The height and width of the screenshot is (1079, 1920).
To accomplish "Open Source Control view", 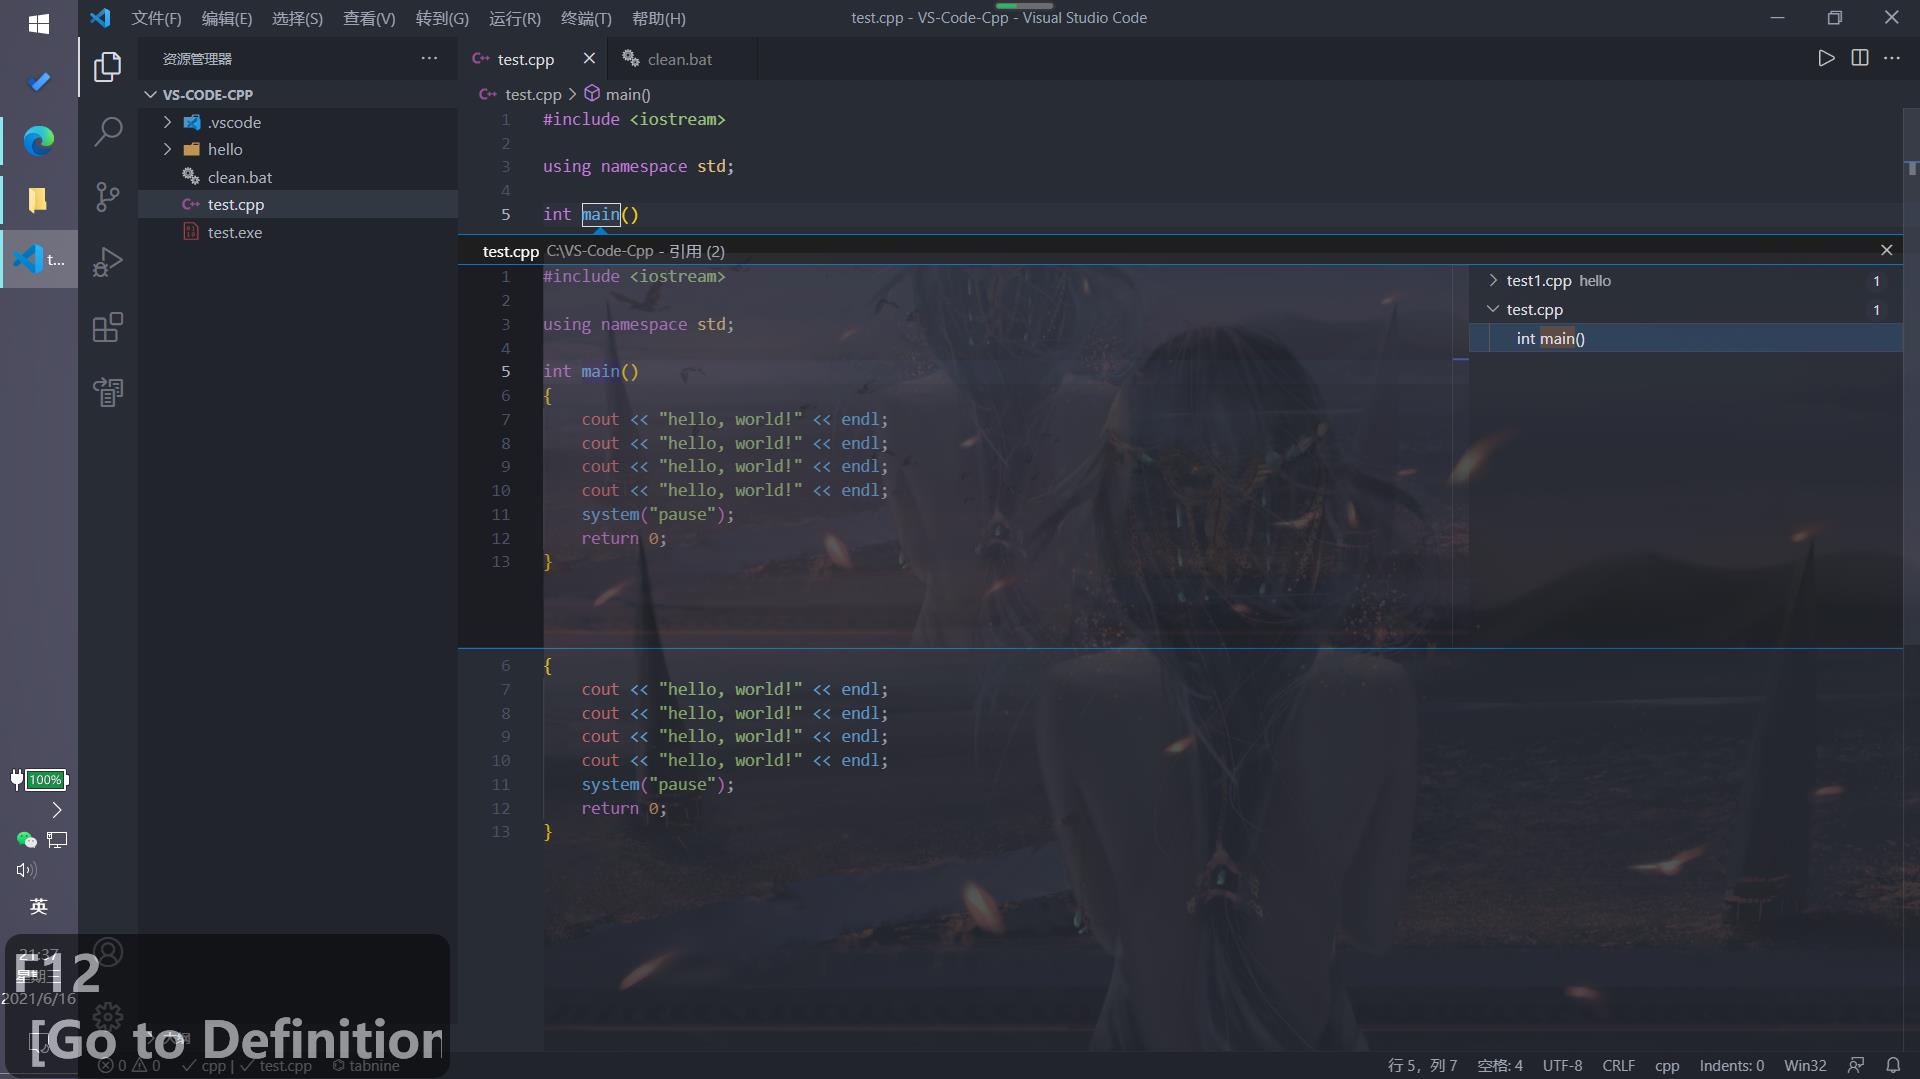I will (107, 197).
